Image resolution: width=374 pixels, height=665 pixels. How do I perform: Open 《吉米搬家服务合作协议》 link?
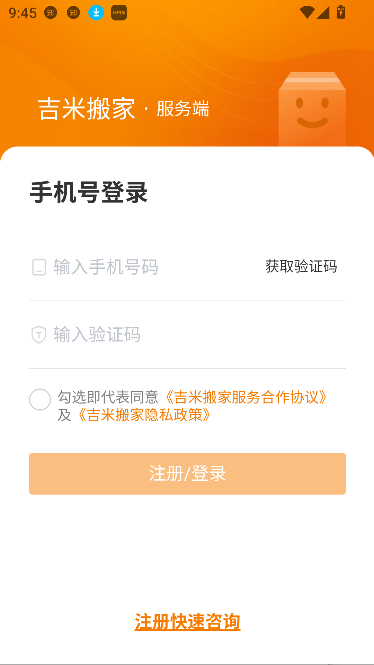coord(246,397)
